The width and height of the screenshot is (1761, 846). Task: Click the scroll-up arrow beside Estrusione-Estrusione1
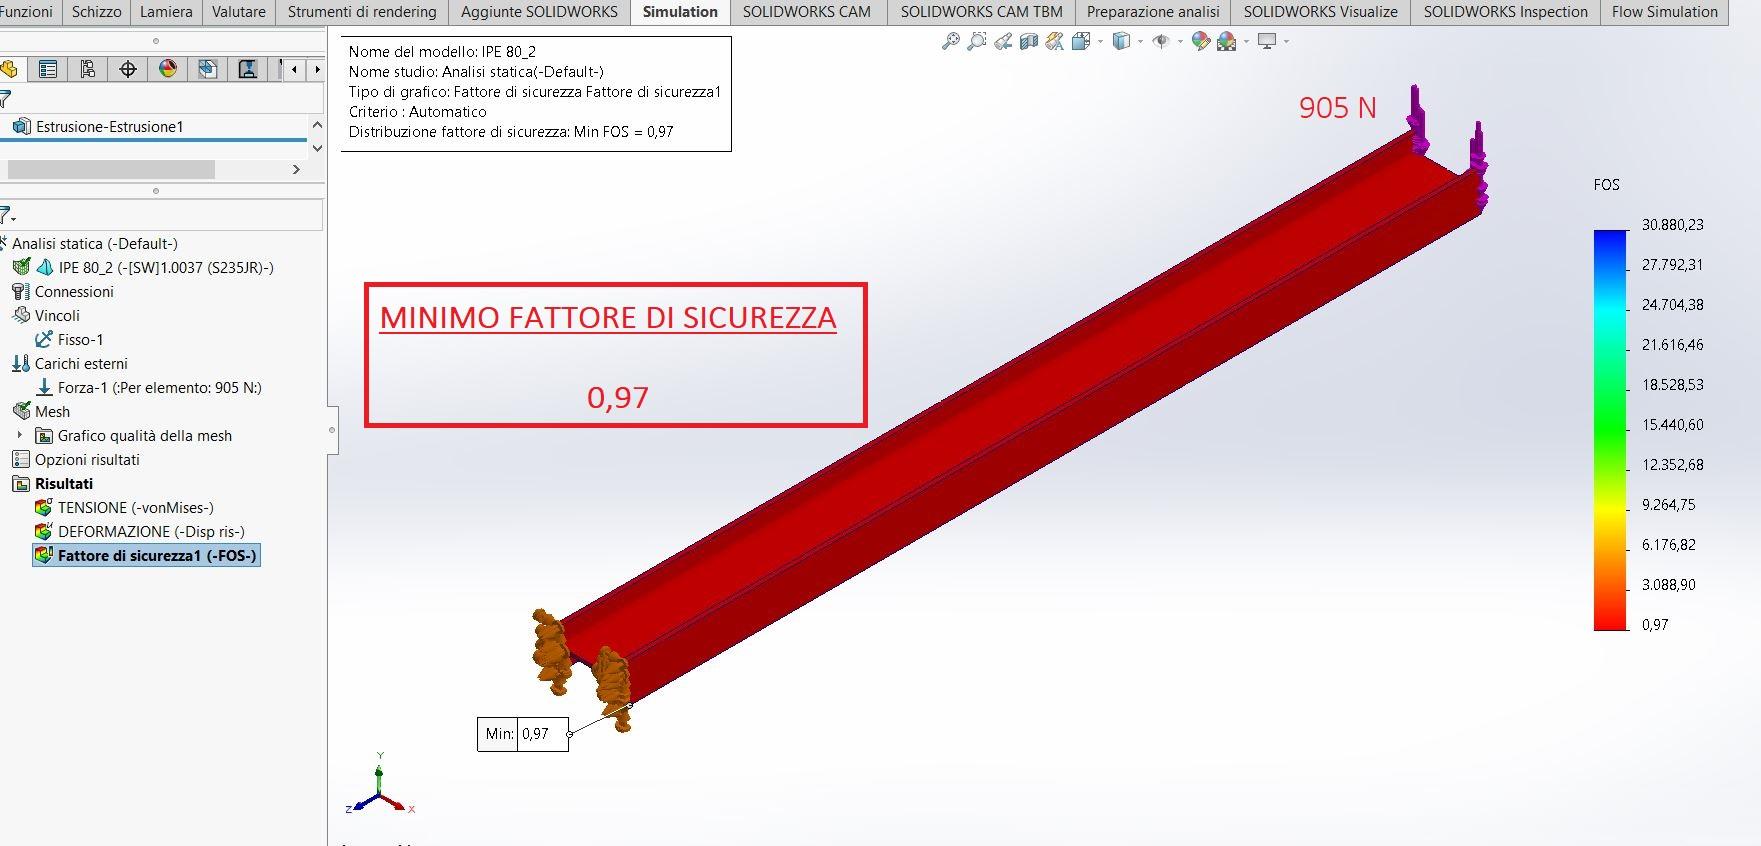317,125
